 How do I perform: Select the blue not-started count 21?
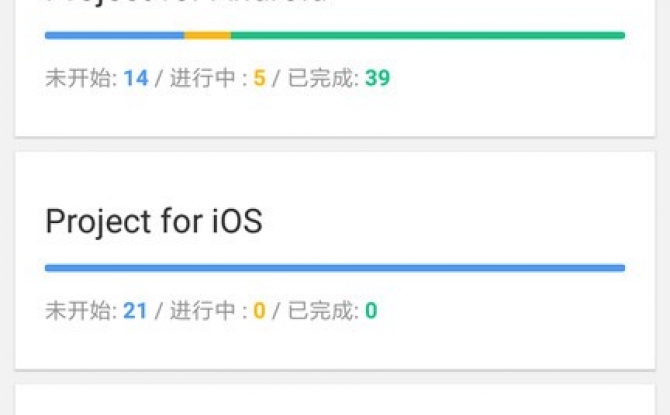click(x=135, y=311)
